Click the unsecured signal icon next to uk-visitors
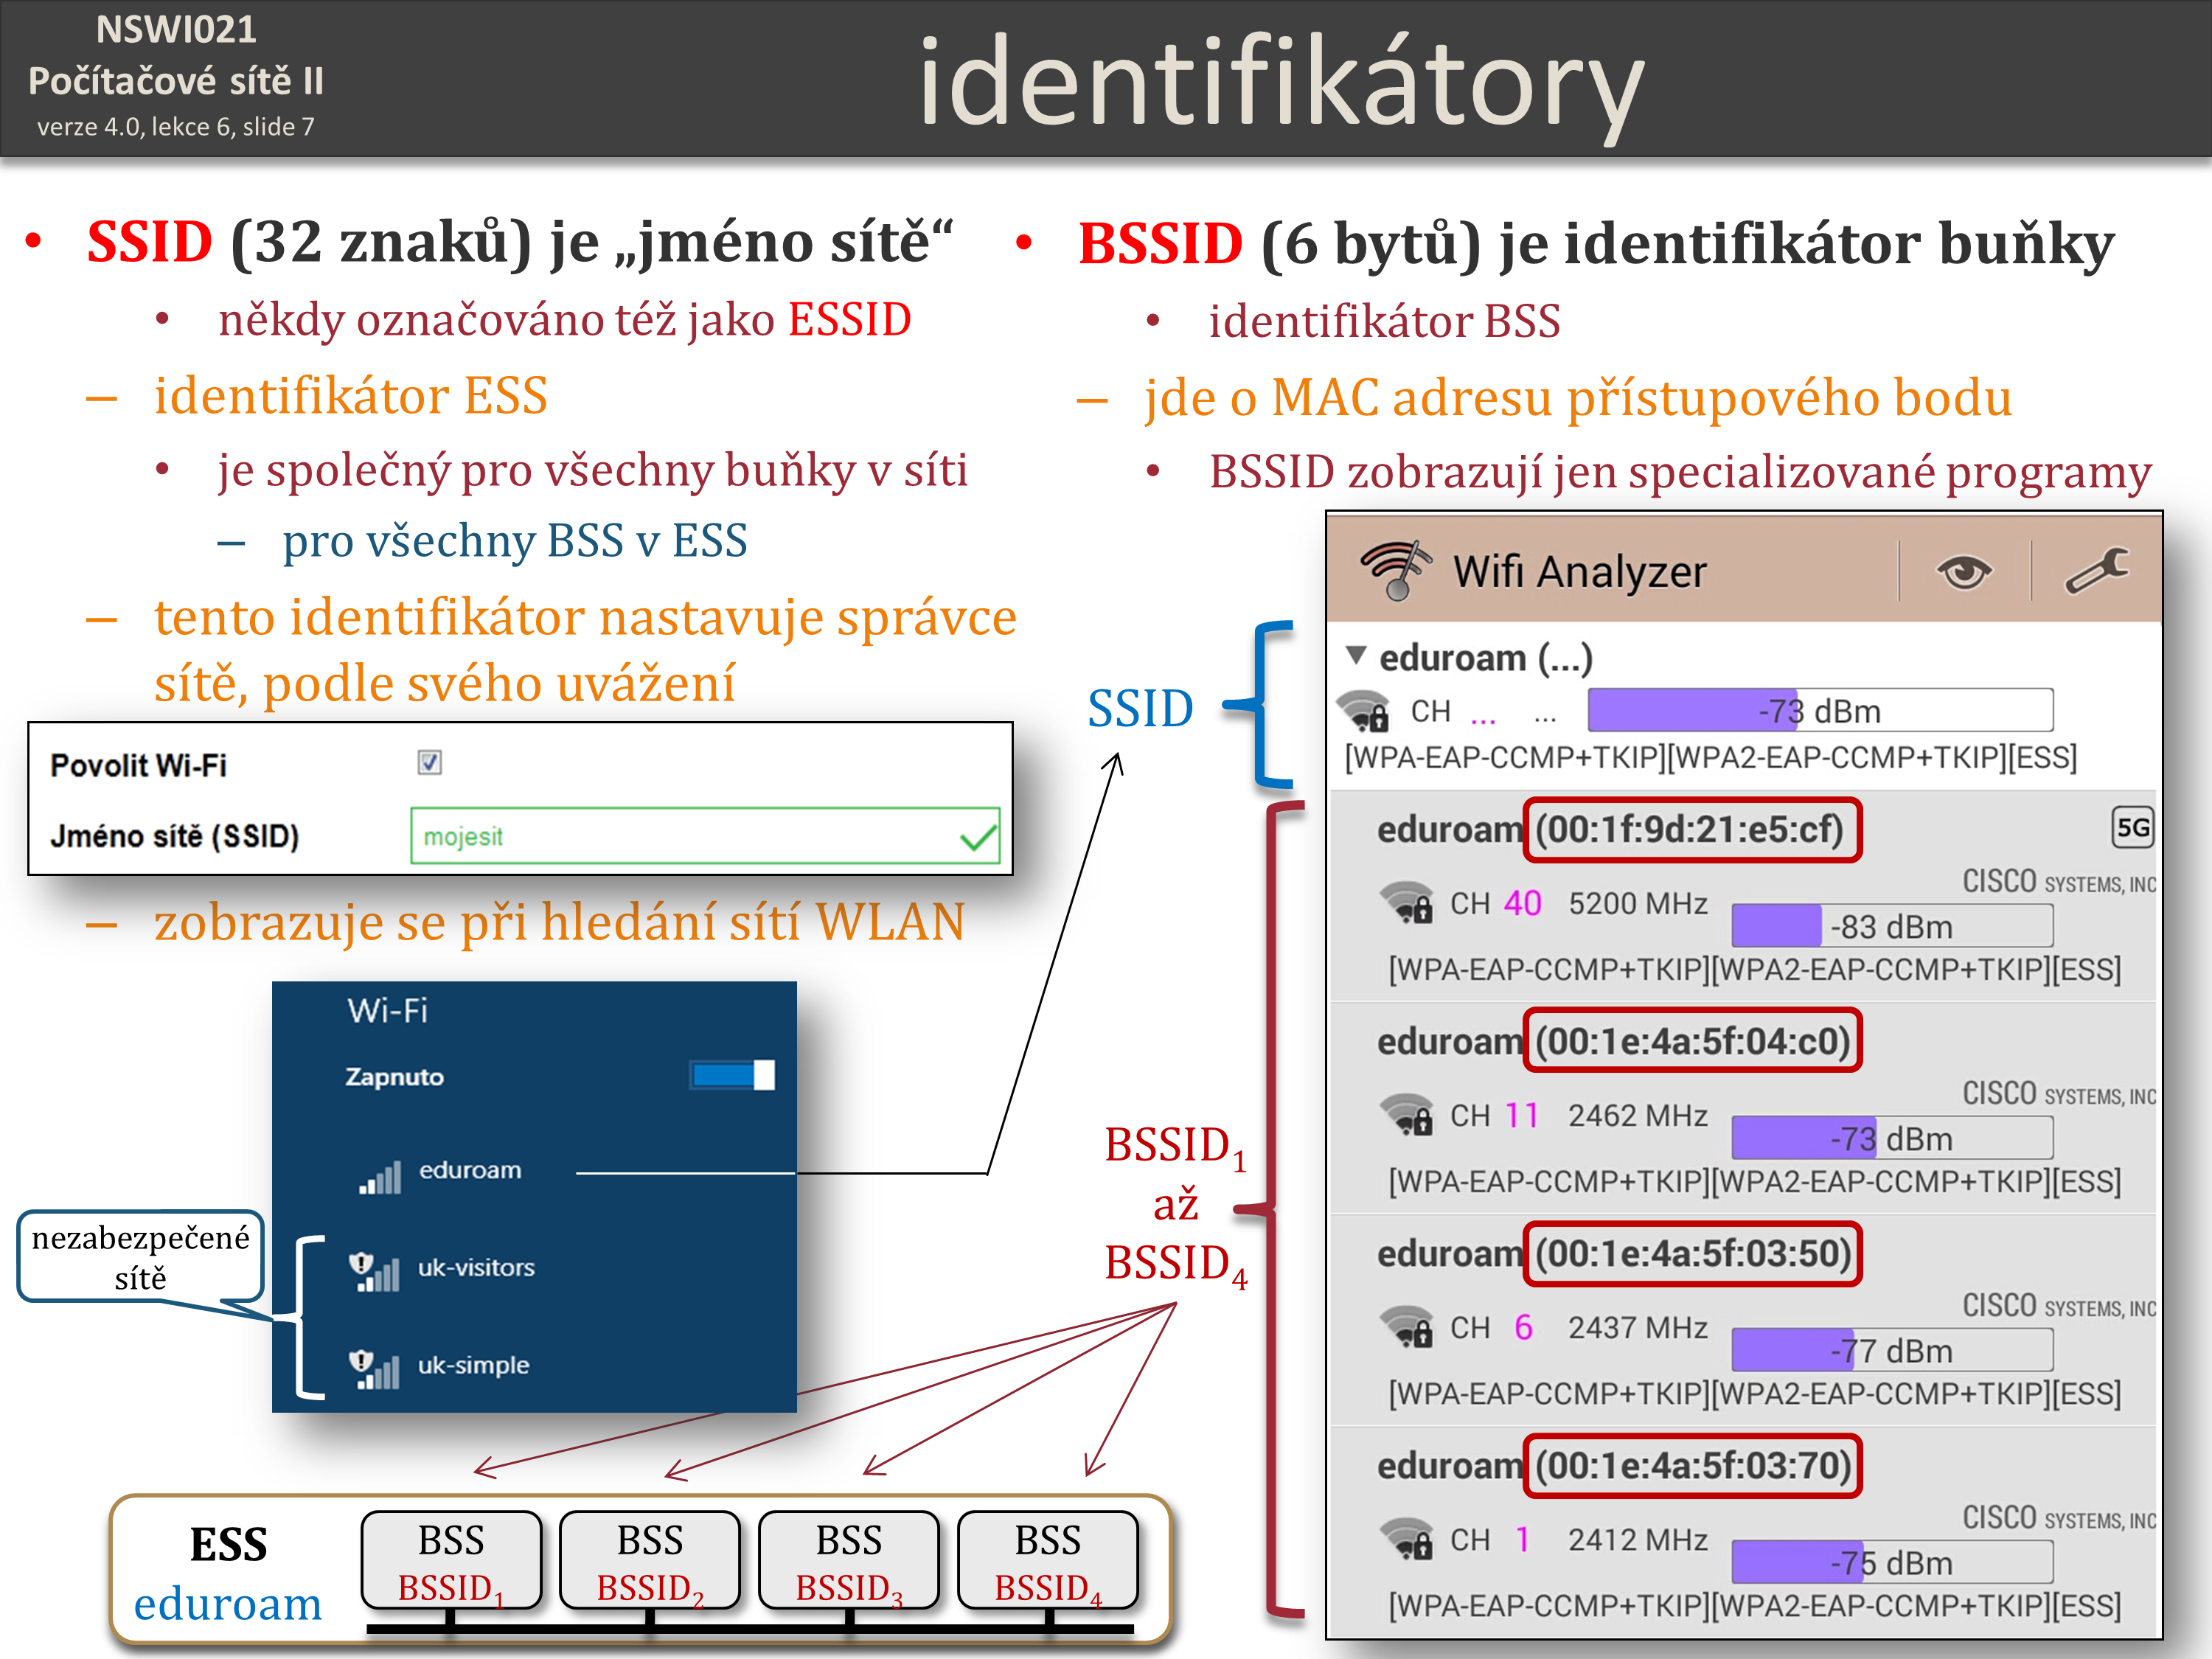The width and height of the screenshot is (2212, 1659). click(374, 1272)
